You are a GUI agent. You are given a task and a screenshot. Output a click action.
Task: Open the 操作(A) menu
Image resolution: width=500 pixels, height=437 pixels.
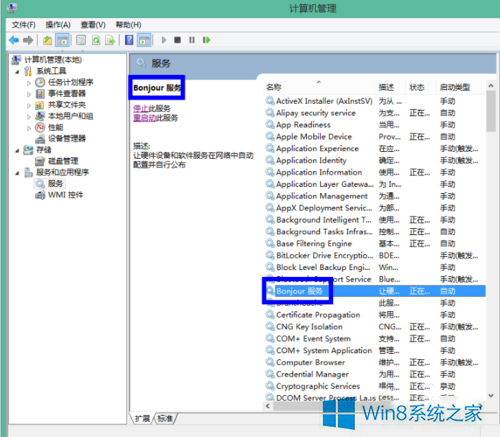58,25
